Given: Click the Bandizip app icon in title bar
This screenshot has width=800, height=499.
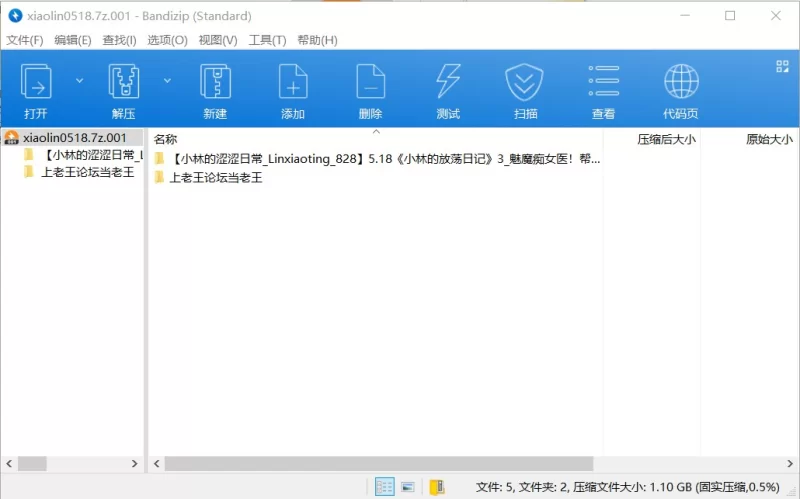Looking at the screenshot, I should (15, 16).
